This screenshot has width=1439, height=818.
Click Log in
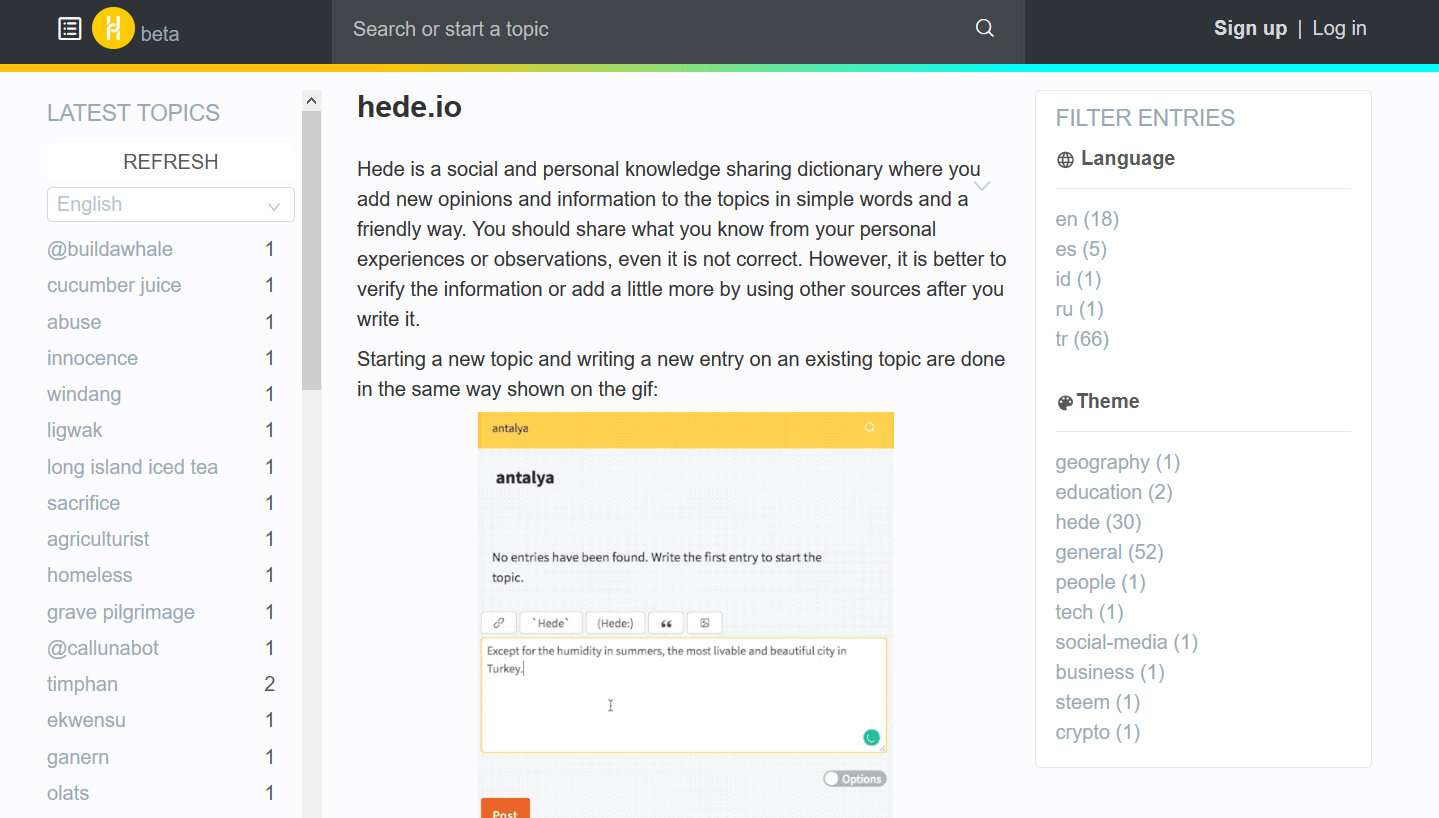[x=1339, y=28]
